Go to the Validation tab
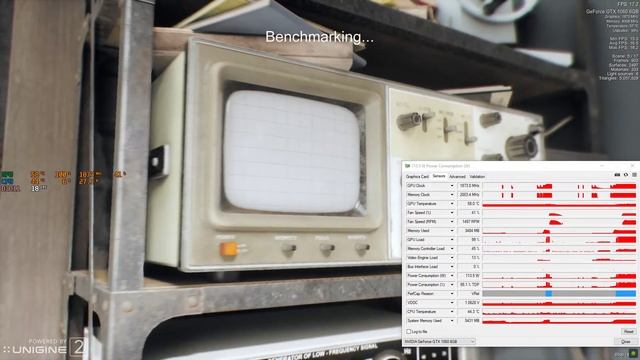 [x=477, y=177]
